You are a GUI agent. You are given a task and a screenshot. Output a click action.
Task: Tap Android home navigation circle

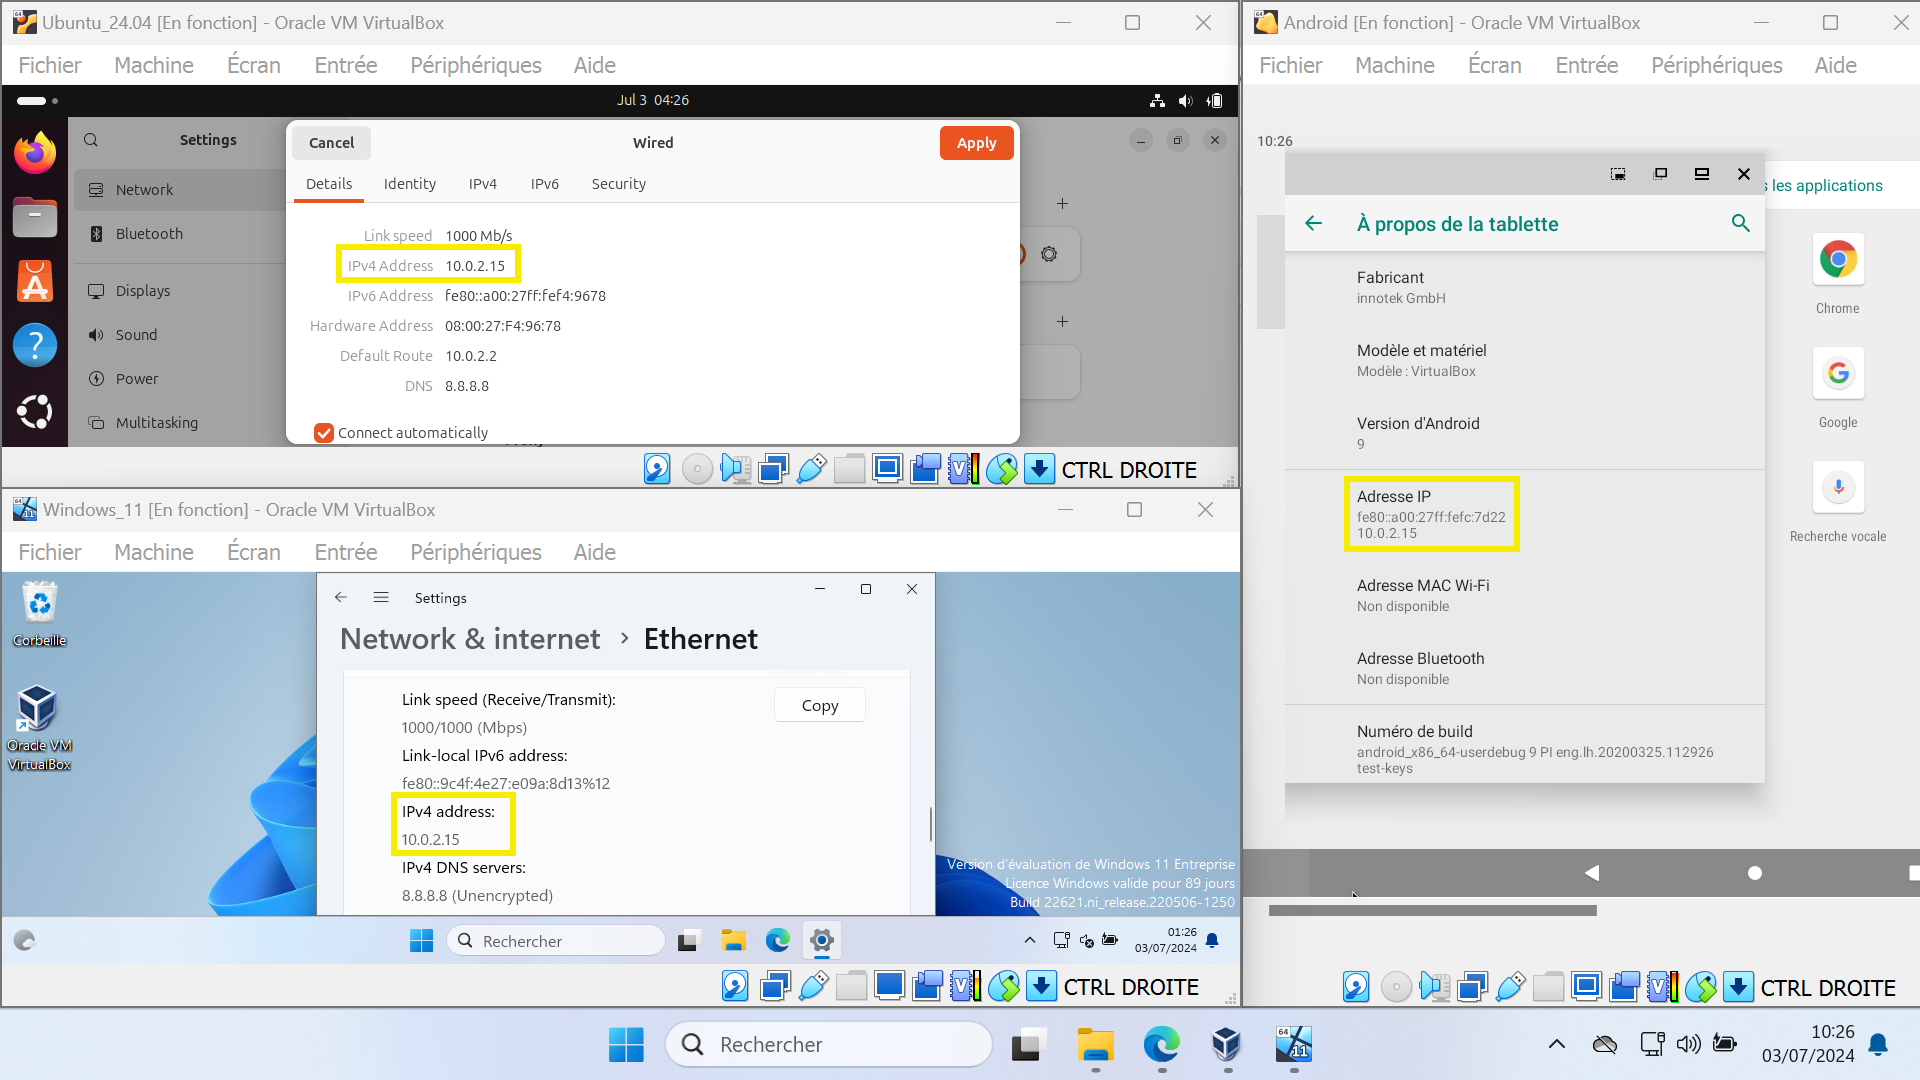1754,873
